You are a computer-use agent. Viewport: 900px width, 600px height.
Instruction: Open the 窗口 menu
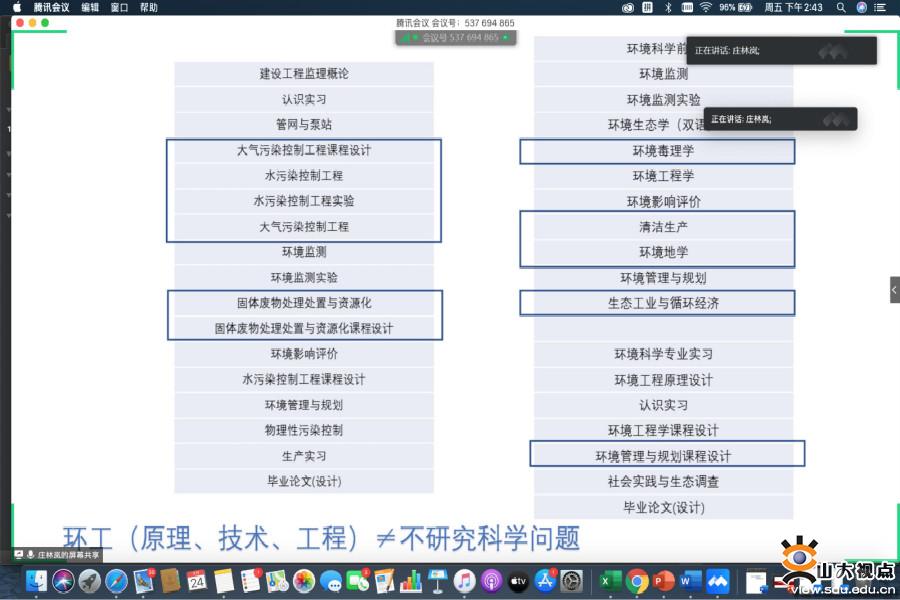click(119, 7)
